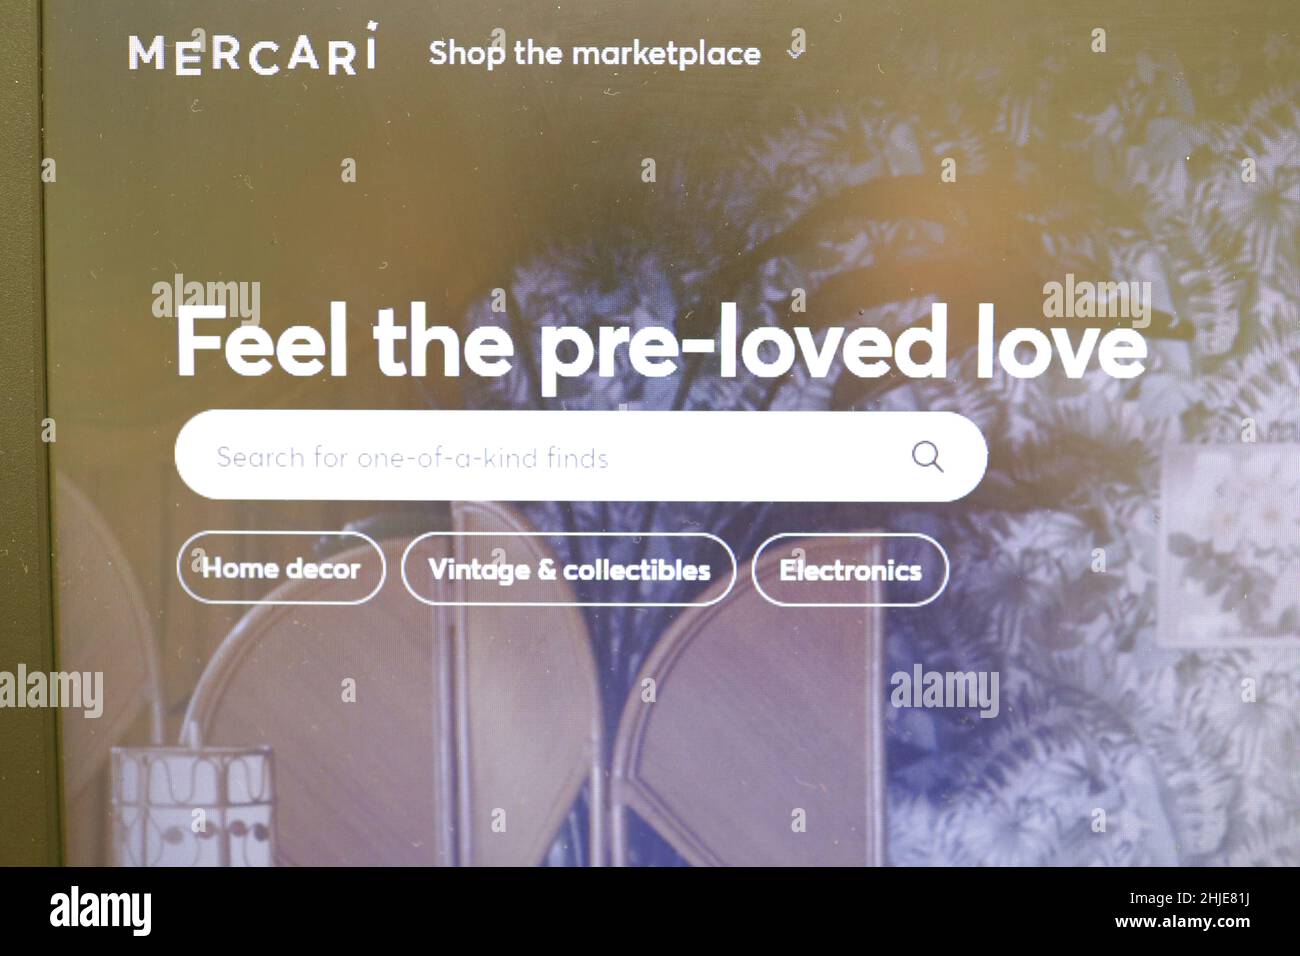
Task: Click the alamy watermark above the word love
Action: (1097, 299)
